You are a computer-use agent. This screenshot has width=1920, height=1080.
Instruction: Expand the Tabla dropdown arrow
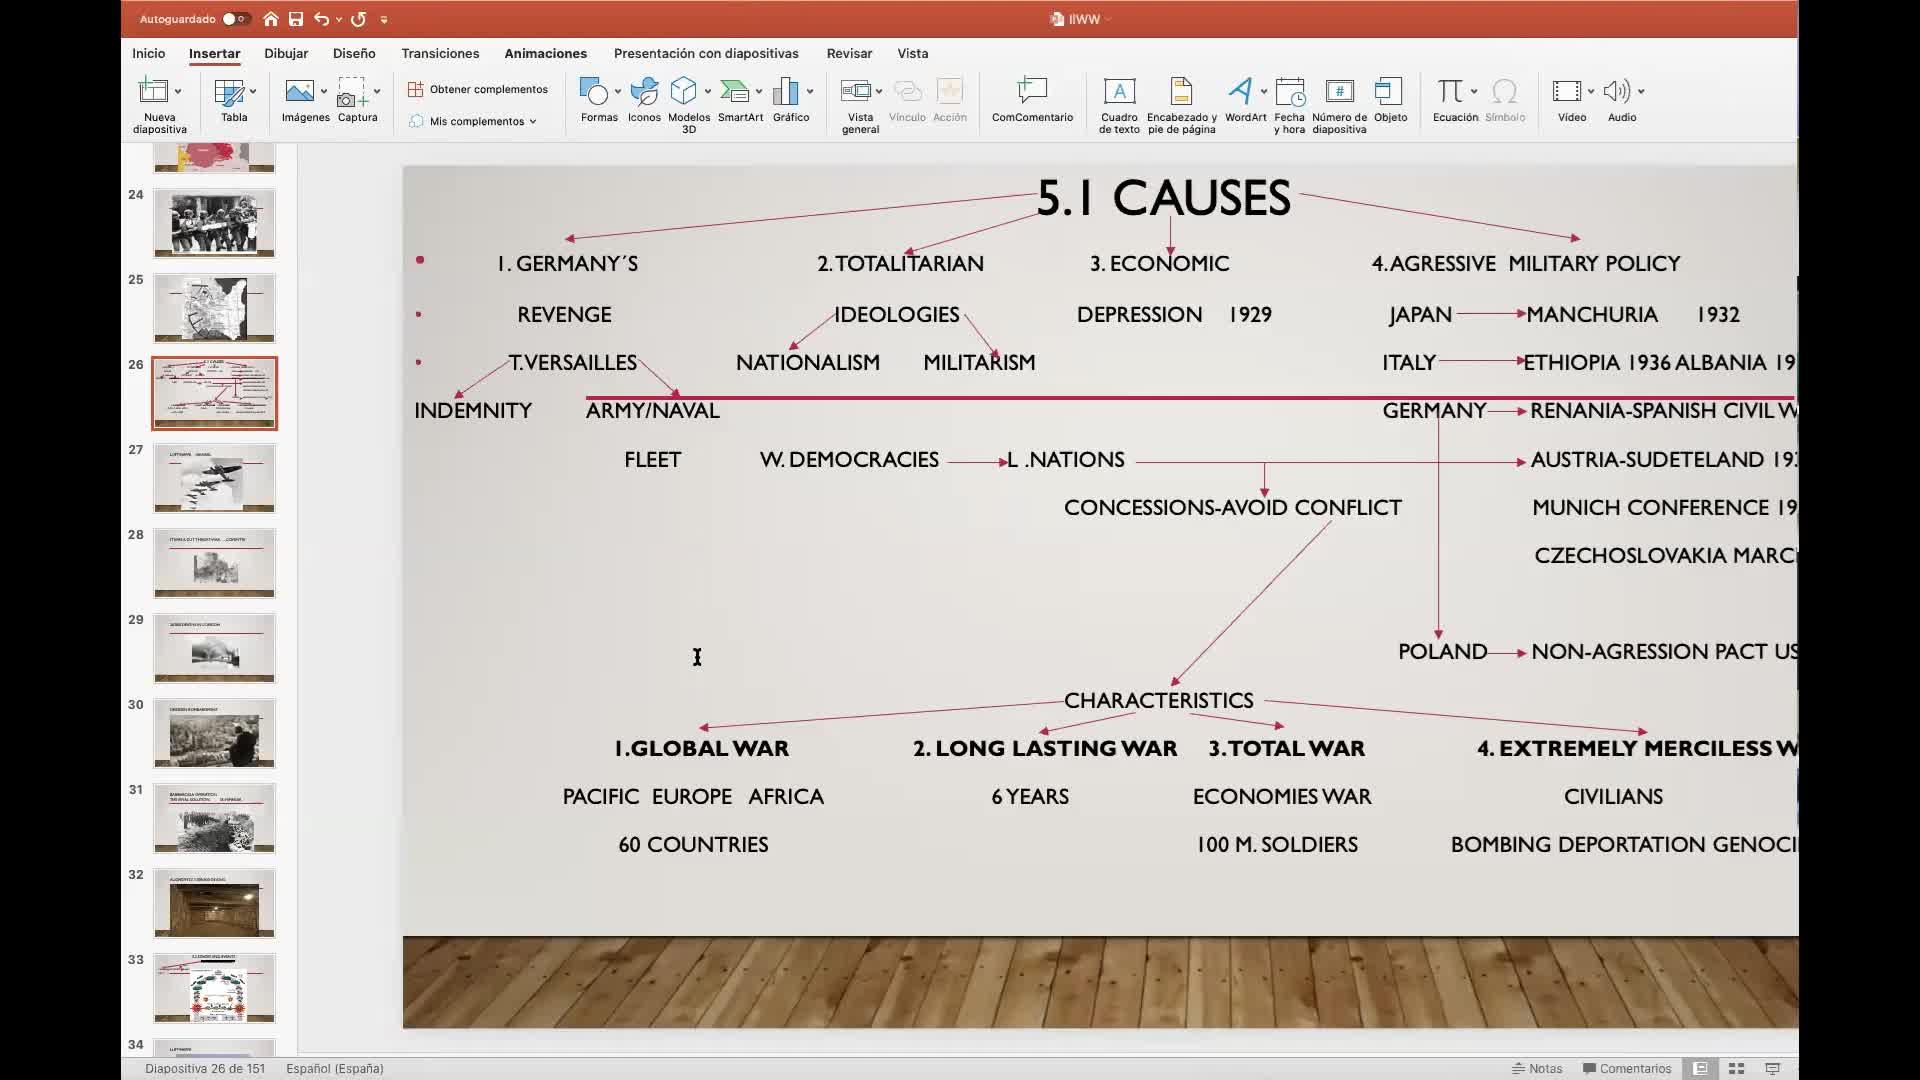pyautogui.click(x=253, y=92)
